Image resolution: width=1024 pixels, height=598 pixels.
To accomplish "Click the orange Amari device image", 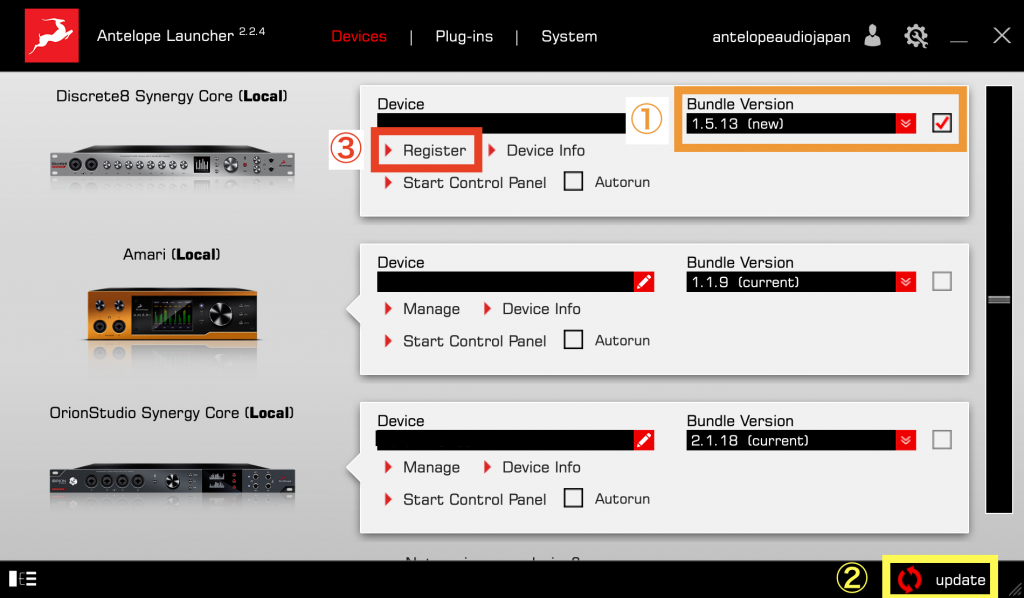I will (x=172, y=314).
